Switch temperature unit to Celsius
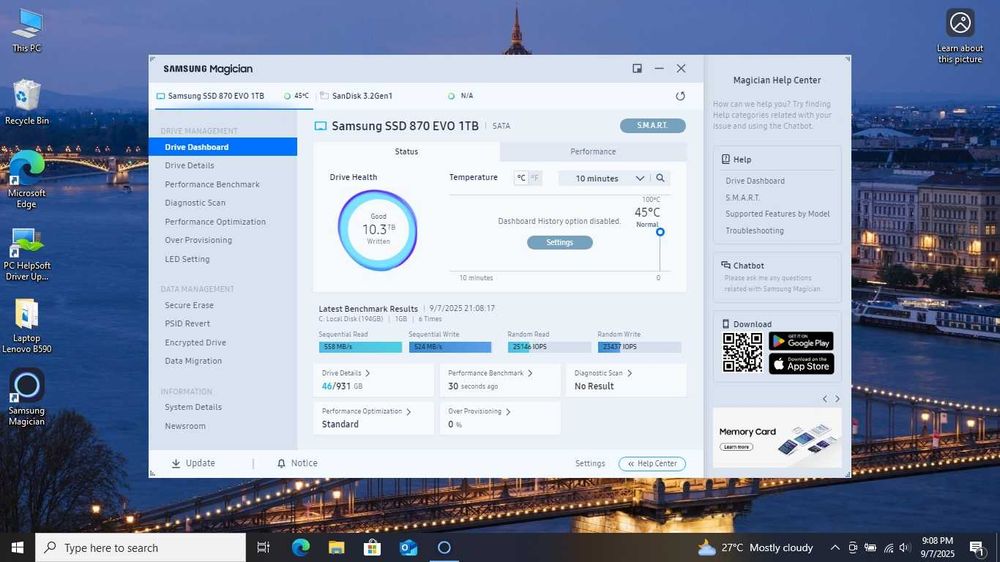 521,178
